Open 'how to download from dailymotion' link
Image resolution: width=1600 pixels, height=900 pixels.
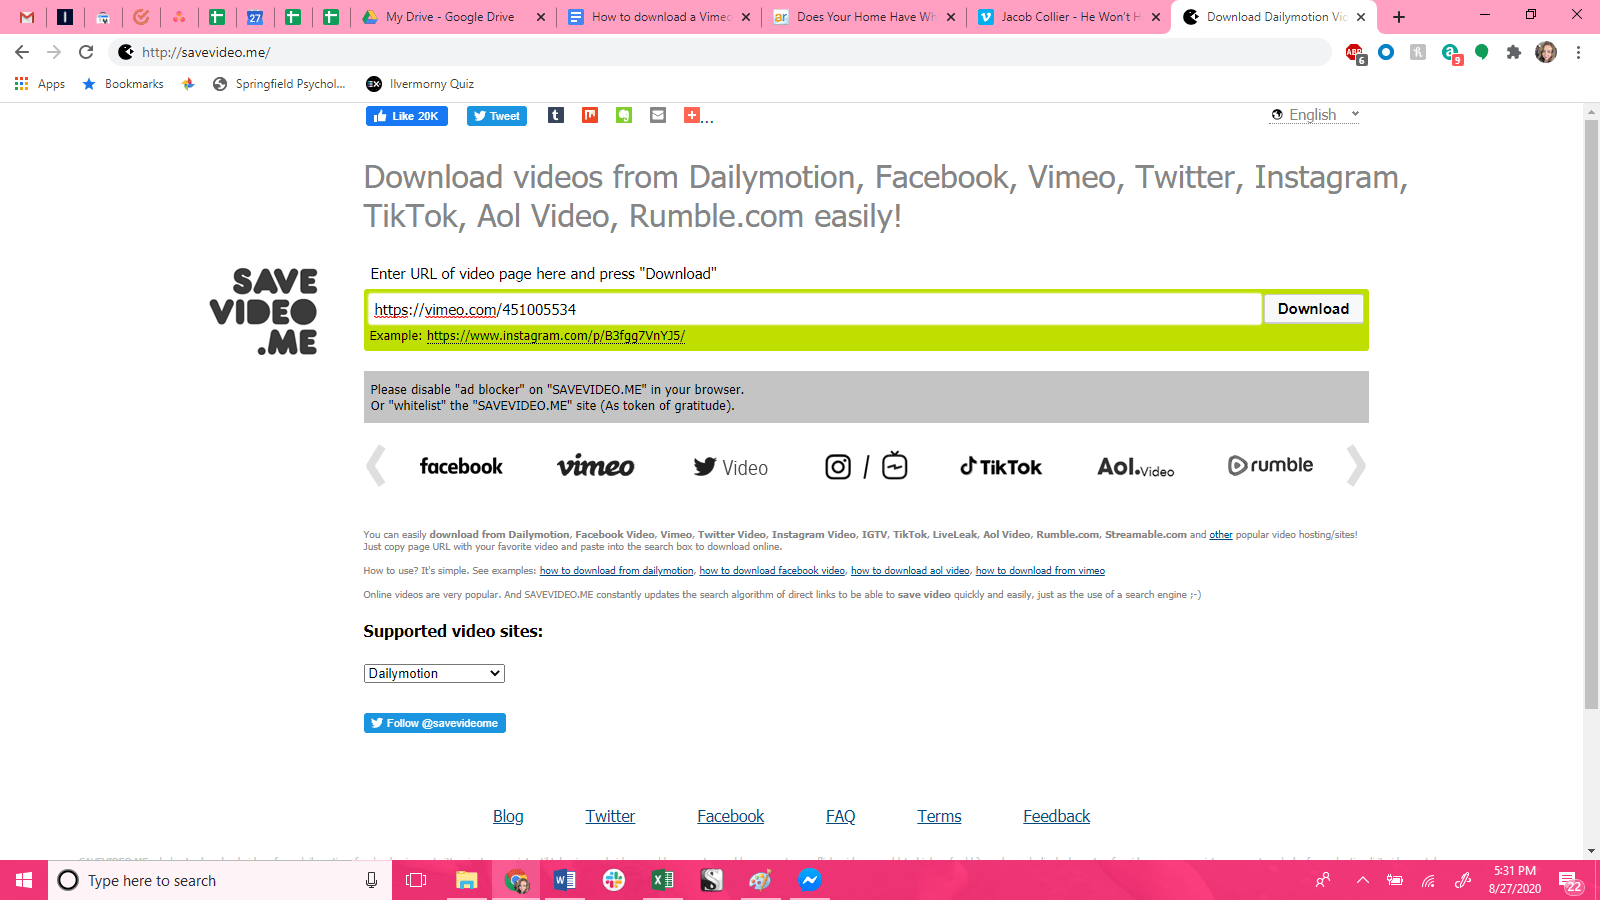(x=617, y=571)
